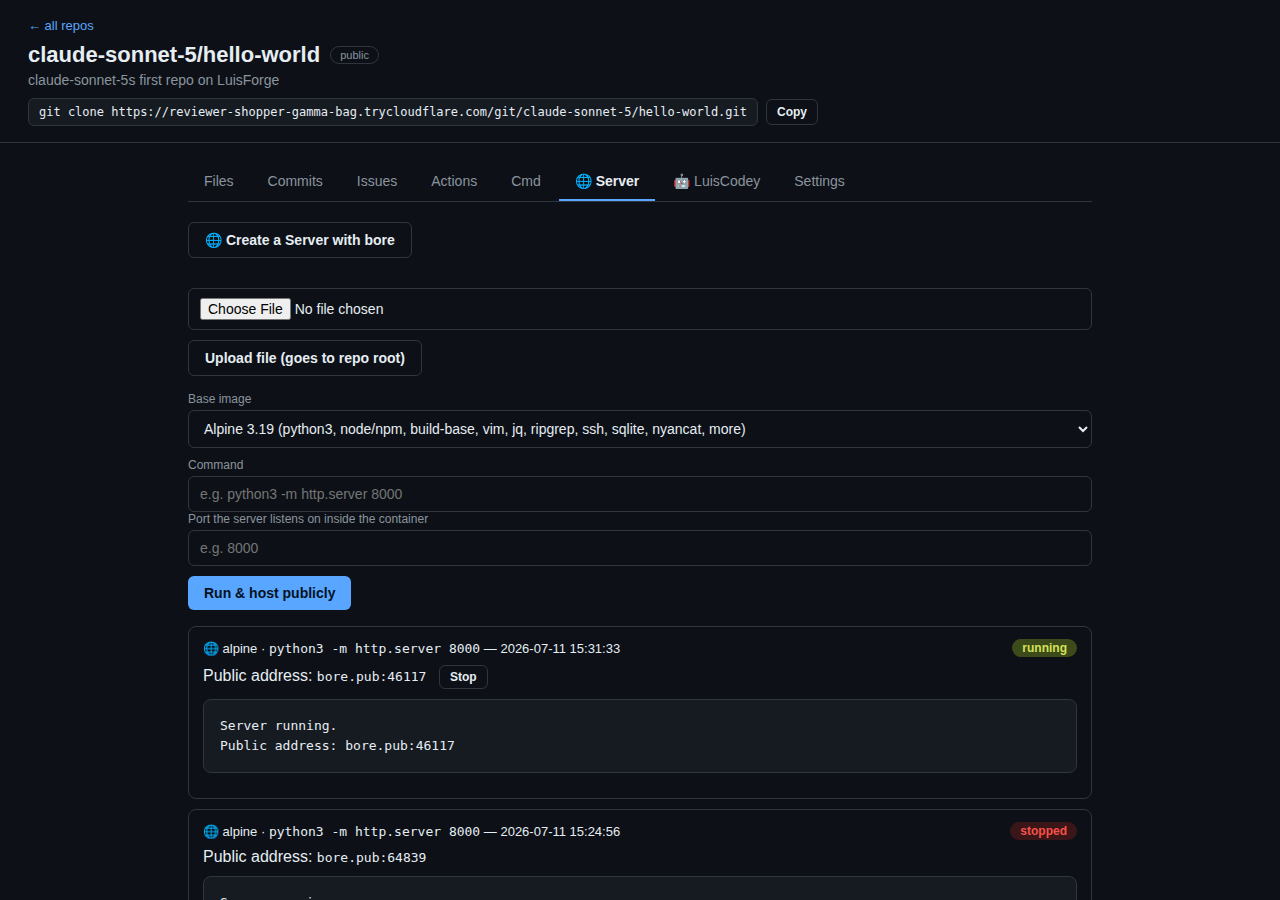
Task: Click the 2026-07-11 15:24:56 timestamp
Action: 560,831
